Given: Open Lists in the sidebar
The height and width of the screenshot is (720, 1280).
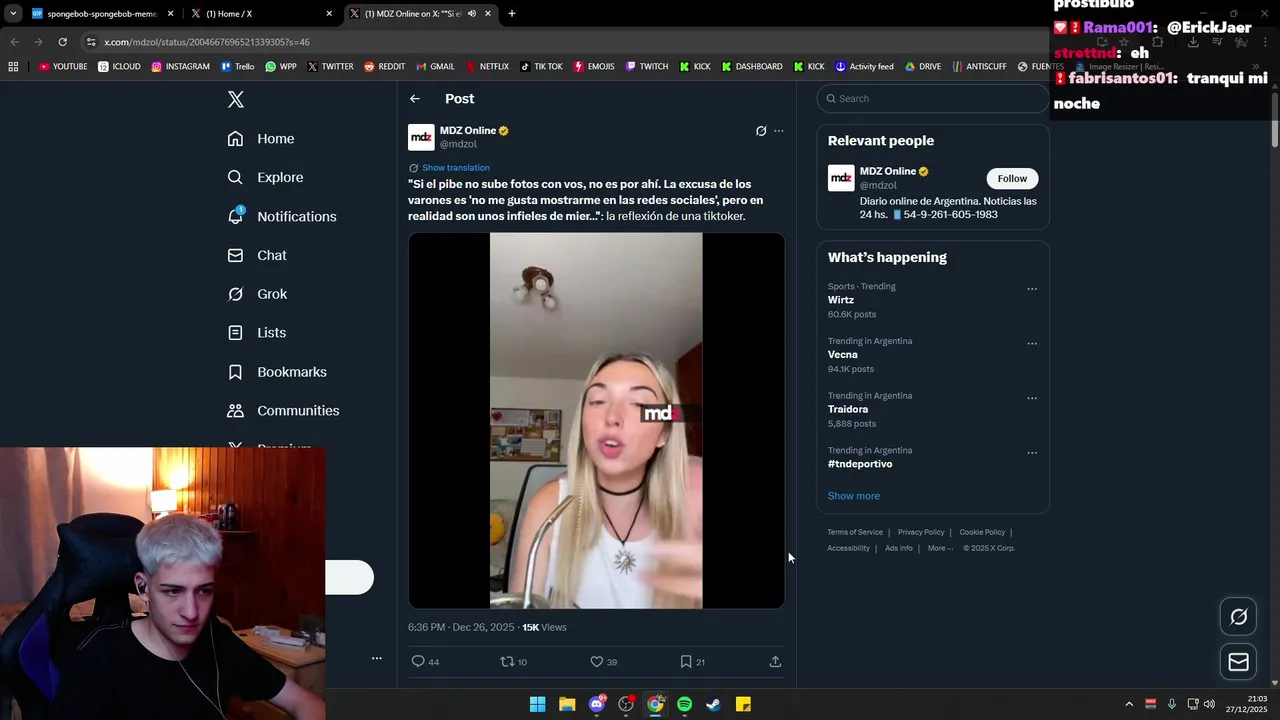Looking at the screenshot, I should pos(257,333).
